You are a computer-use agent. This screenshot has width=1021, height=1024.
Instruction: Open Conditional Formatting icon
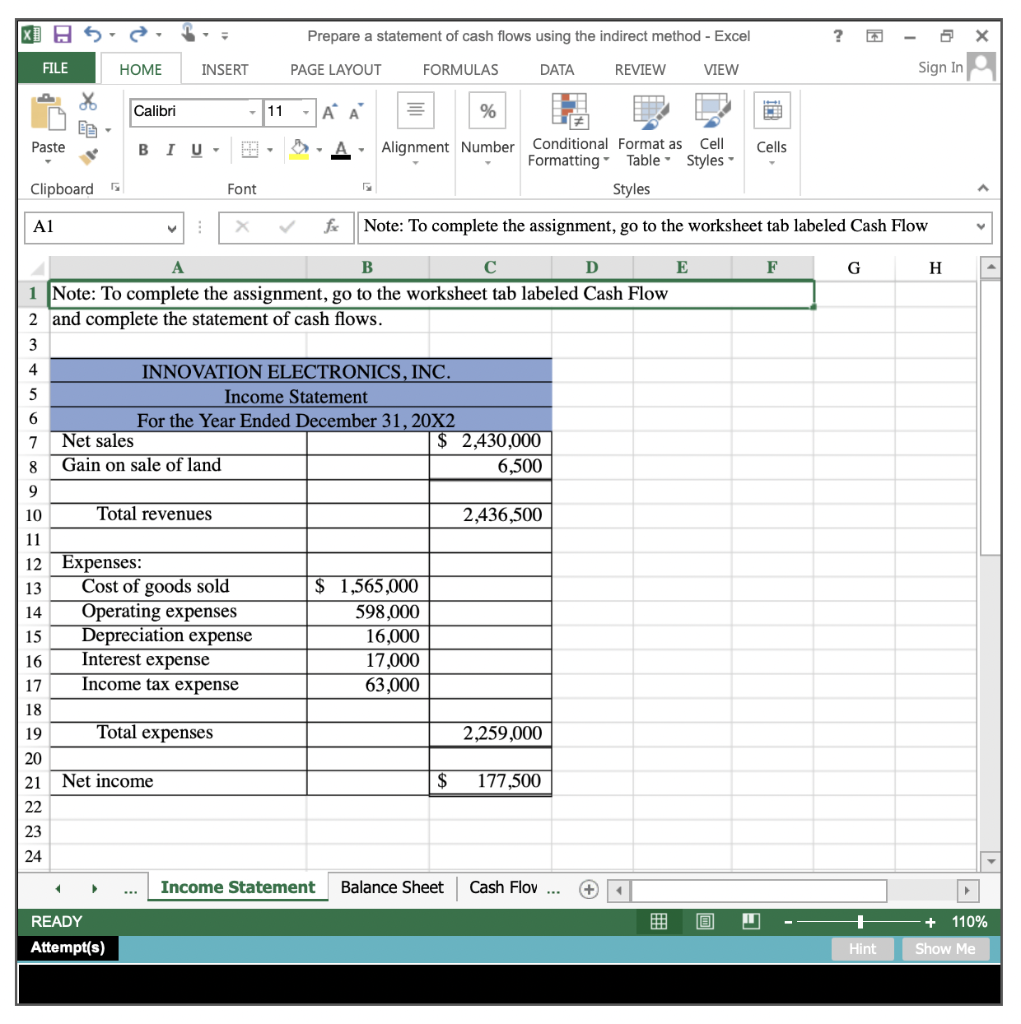click(x=570, y=111)
